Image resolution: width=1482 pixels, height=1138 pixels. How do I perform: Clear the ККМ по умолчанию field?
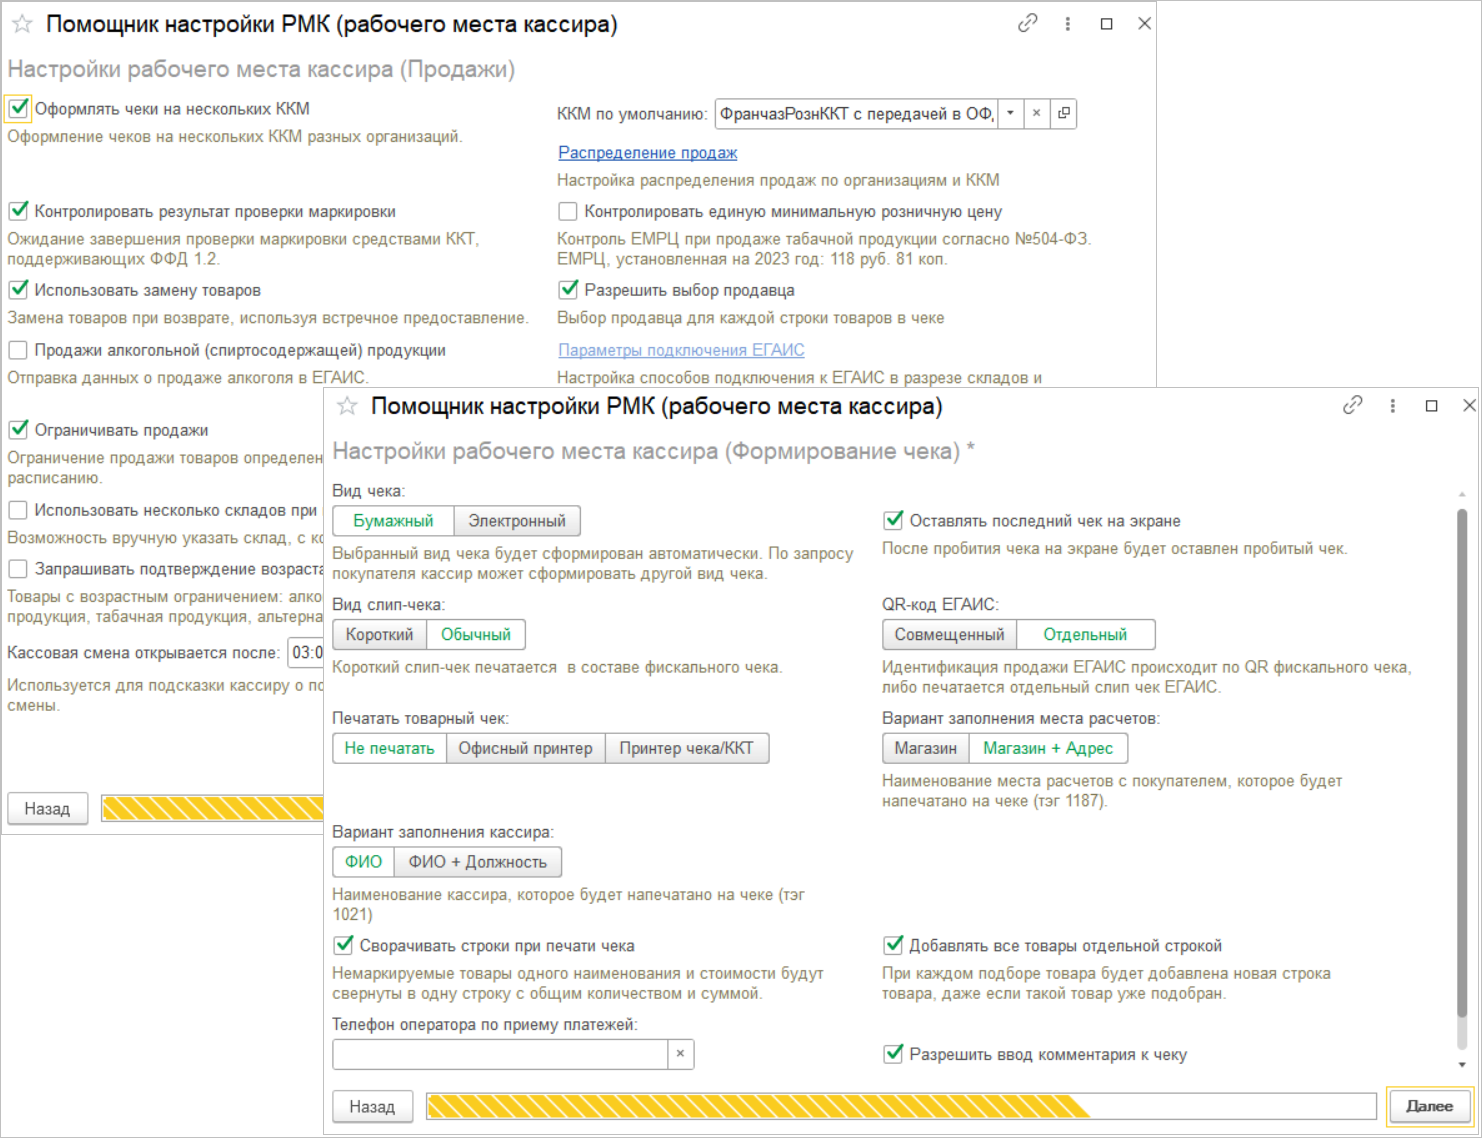click(x=1037, y=114)
